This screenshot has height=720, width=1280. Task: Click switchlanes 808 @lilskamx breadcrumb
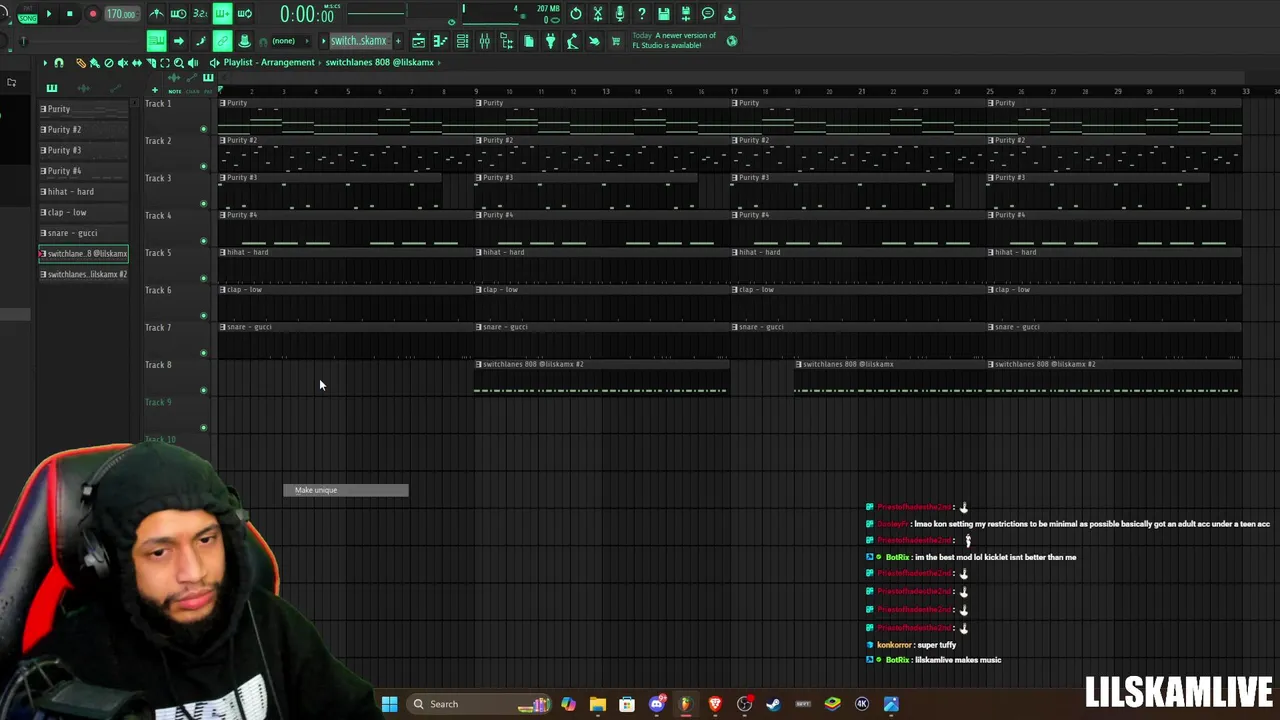pos(380,62)
